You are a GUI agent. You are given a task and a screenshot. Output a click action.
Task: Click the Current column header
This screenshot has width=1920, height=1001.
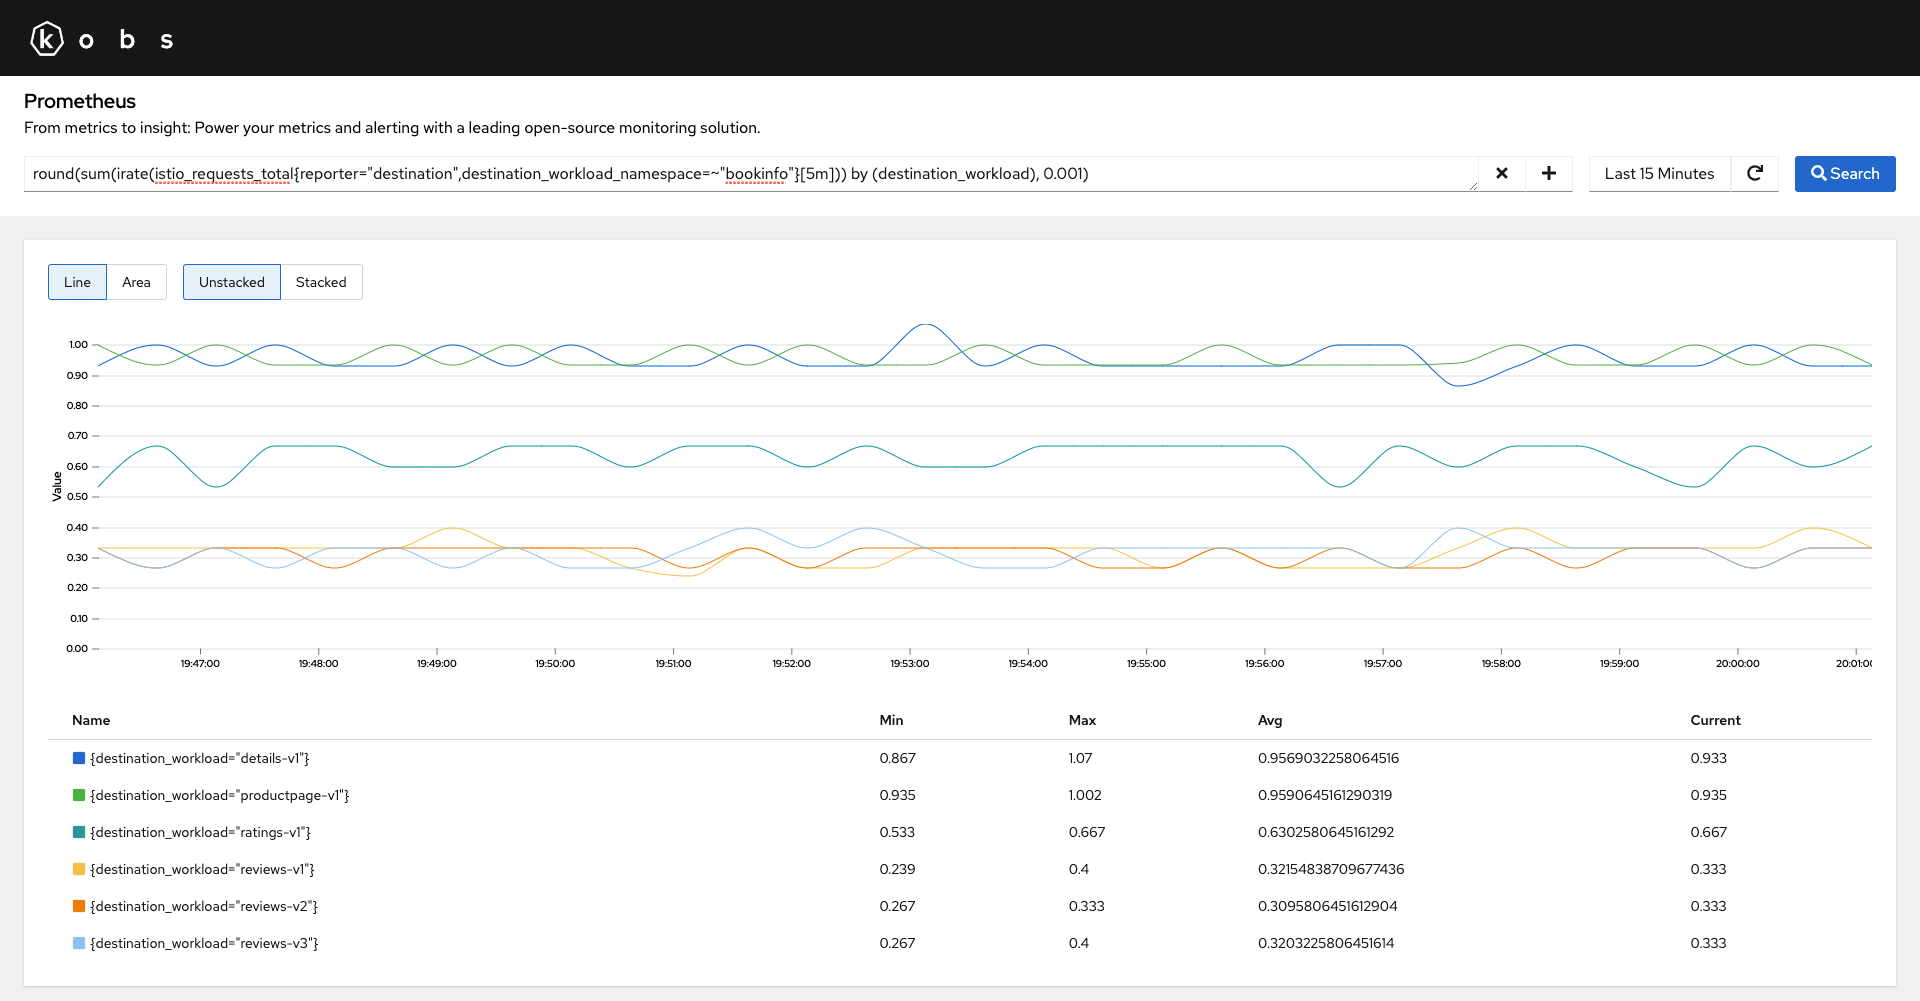click(x=1715, y=720)
